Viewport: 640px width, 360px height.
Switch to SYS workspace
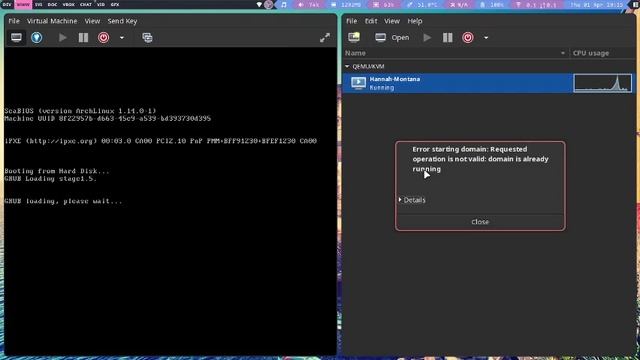coord(38,4)
